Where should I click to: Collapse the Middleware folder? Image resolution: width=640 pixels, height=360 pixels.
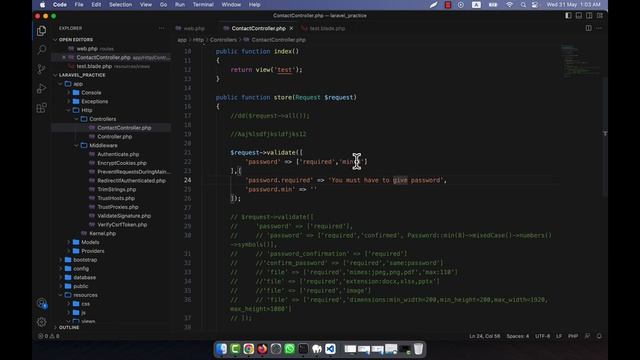click(x=103, y=145)
